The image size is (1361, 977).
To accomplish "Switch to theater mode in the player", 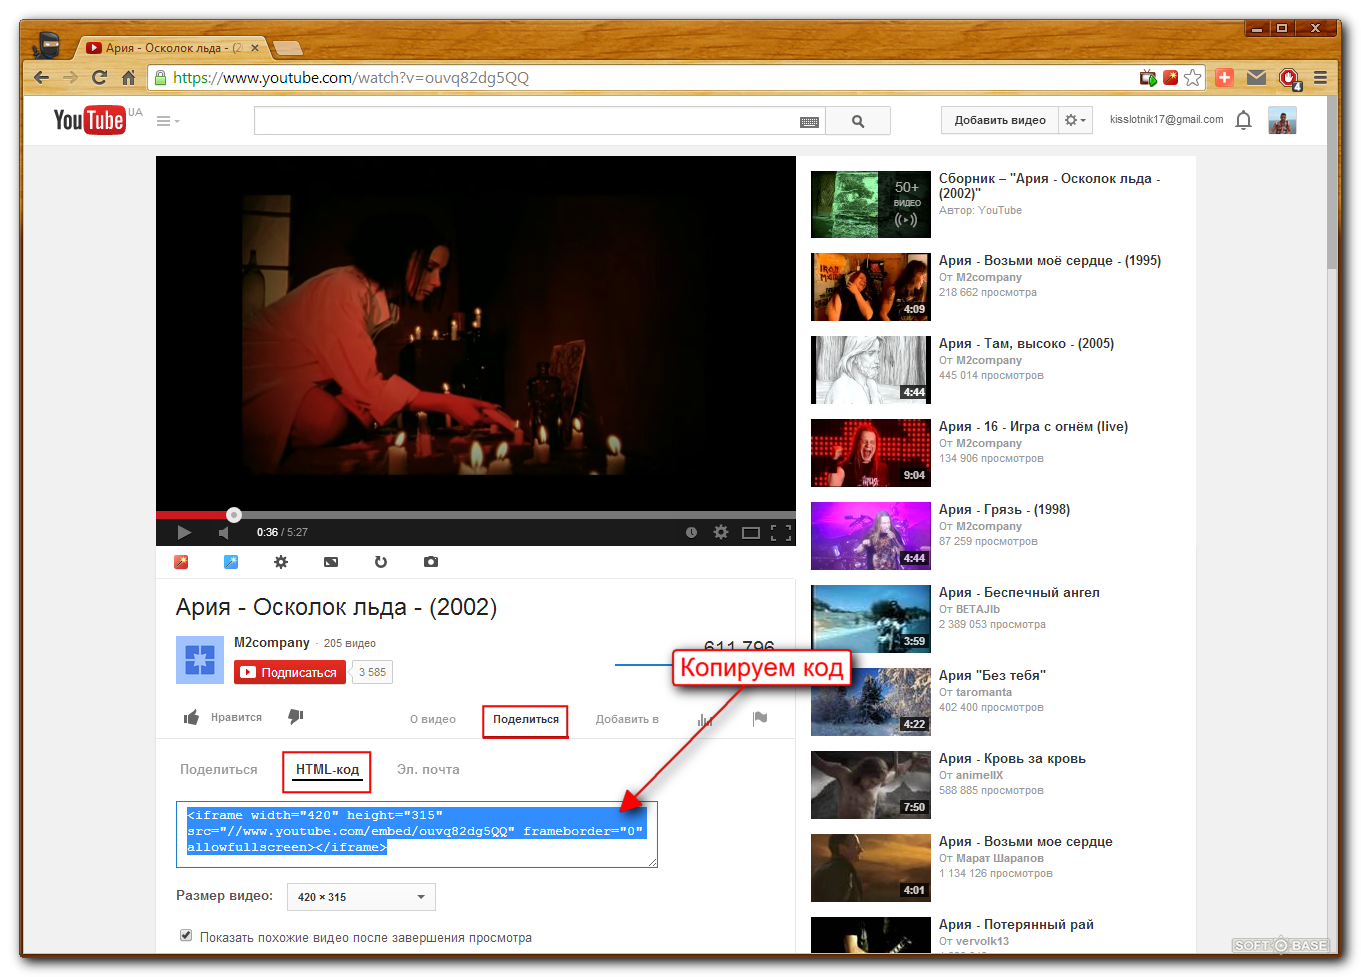I will pyautogui.click(x=751, y=533).
